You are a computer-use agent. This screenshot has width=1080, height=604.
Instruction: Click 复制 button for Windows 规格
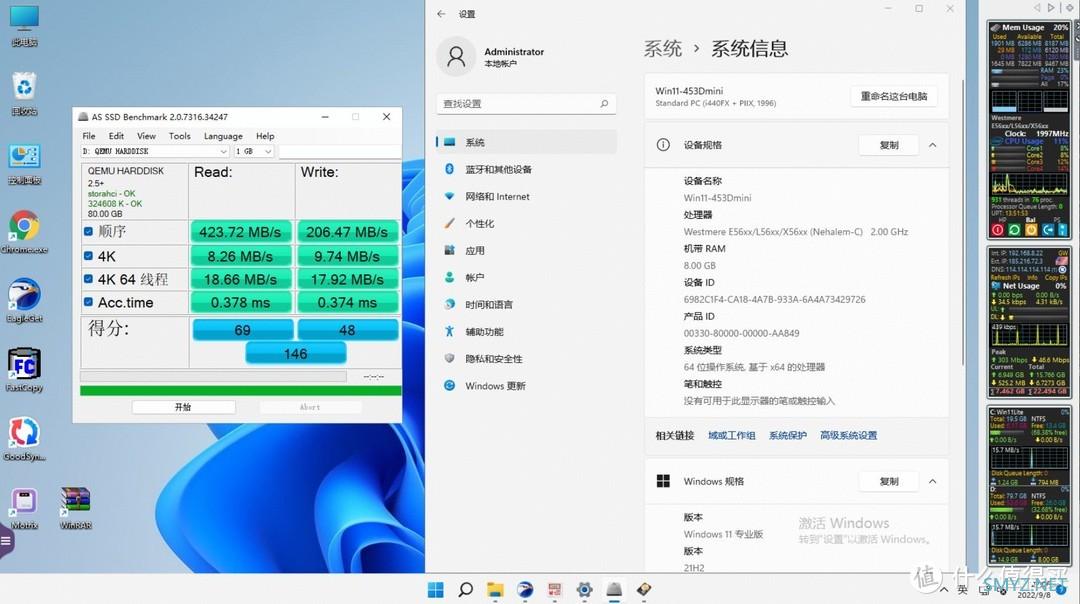(x=889, y=481)
